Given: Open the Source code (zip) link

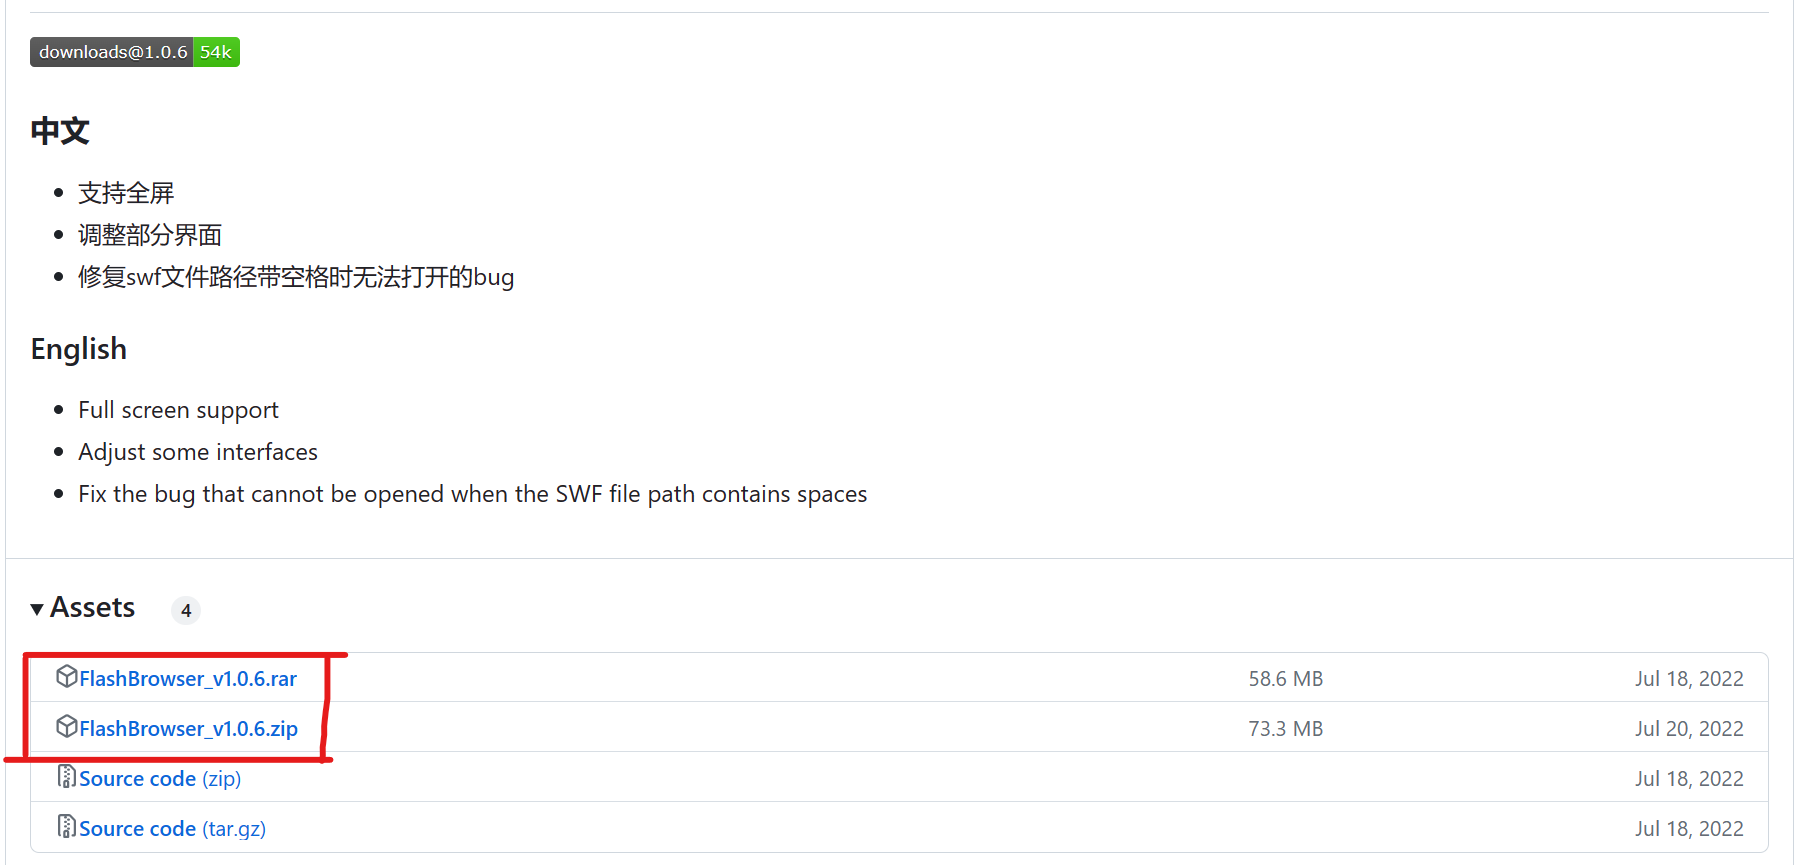Looking at the screenshot, I should click(x=160, y=779).
